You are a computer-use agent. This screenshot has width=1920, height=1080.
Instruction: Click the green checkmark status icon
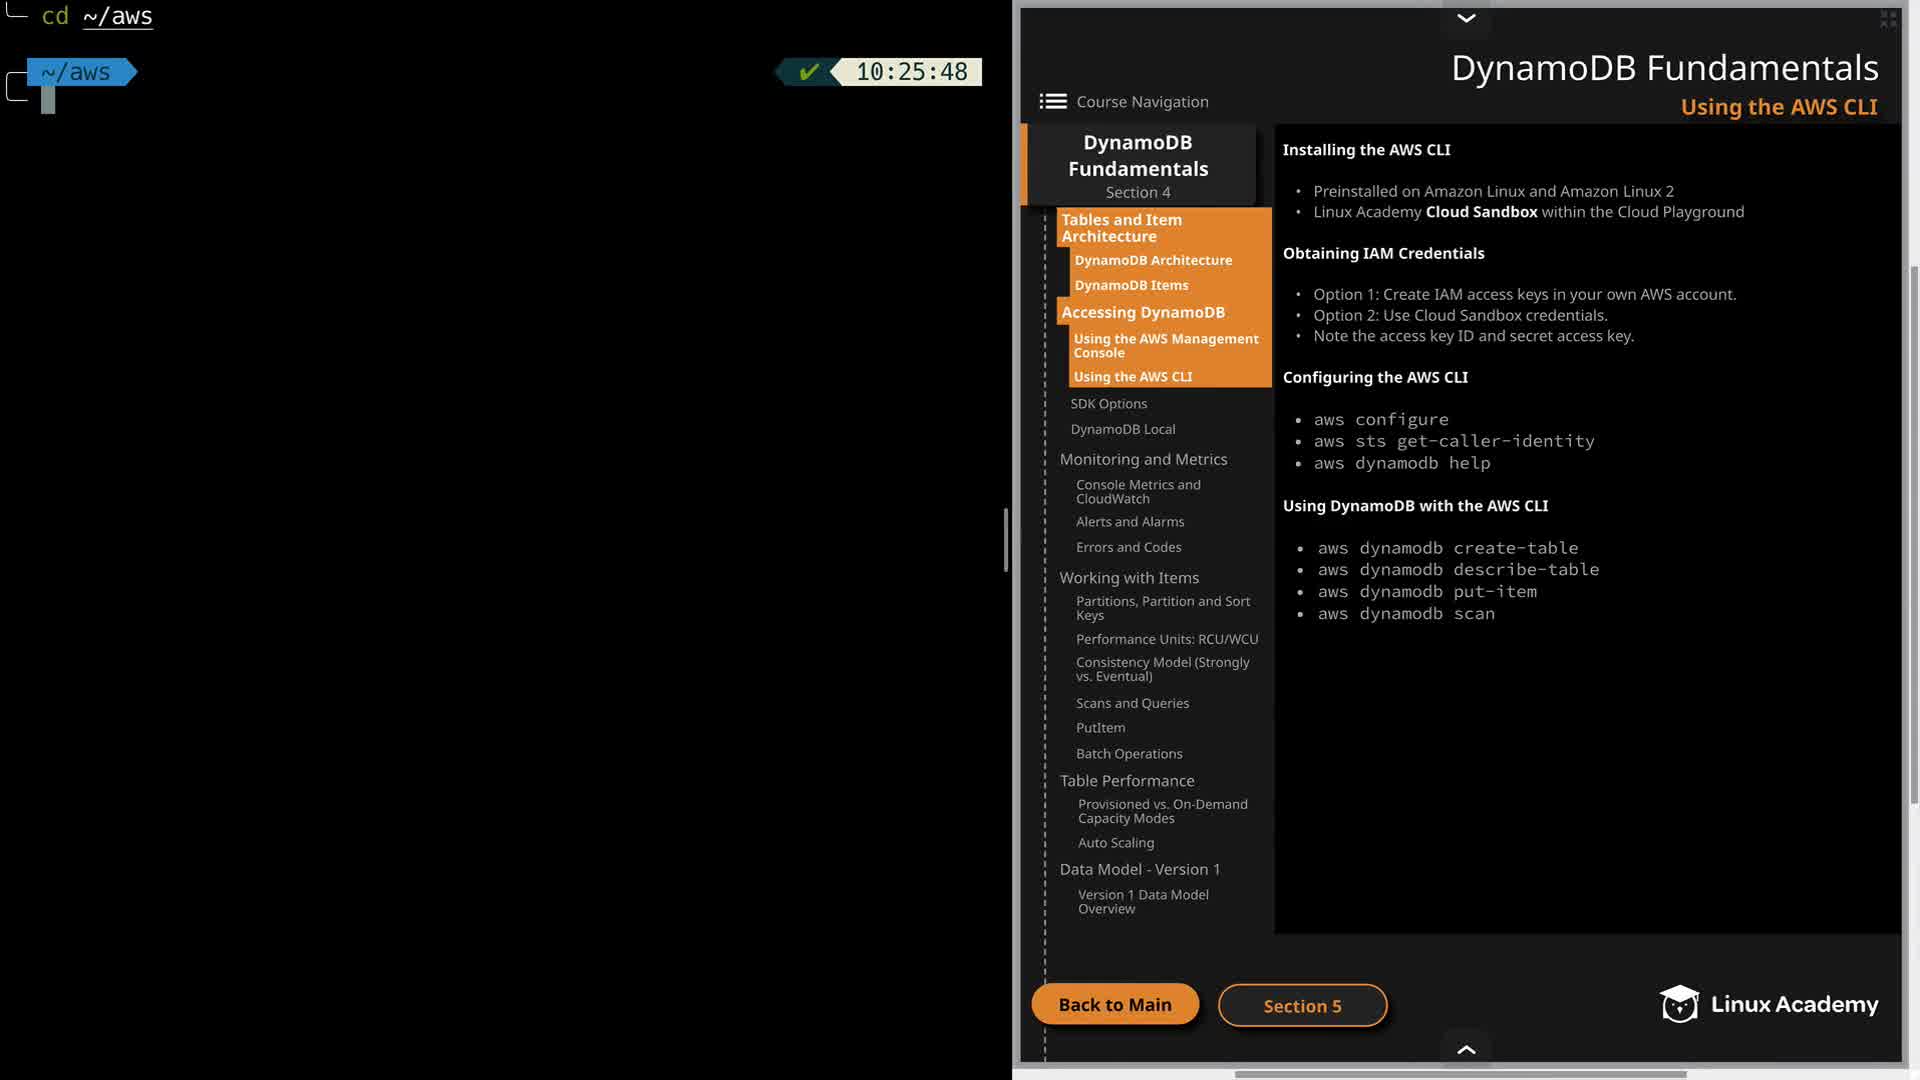point(809,72)
